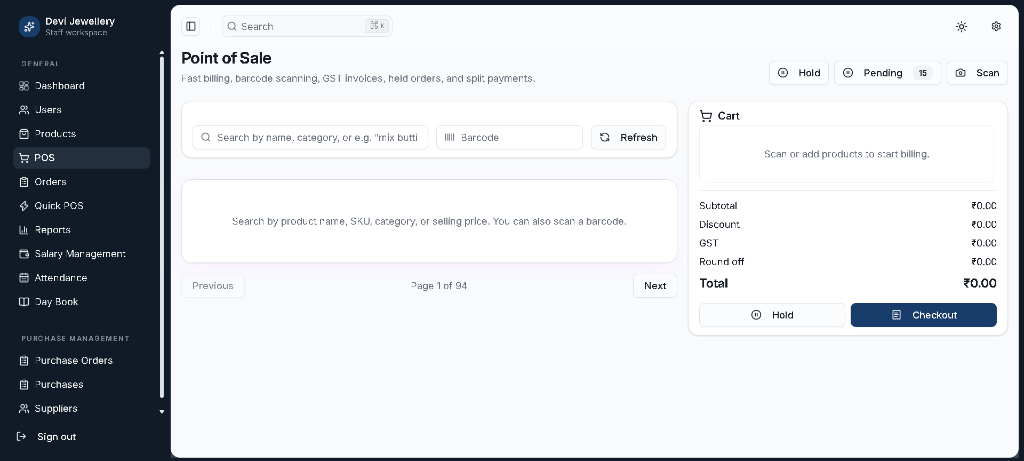Click the Purchase Orders clipboard icon
1024x461 pixels.
click(x=24, y=360)
